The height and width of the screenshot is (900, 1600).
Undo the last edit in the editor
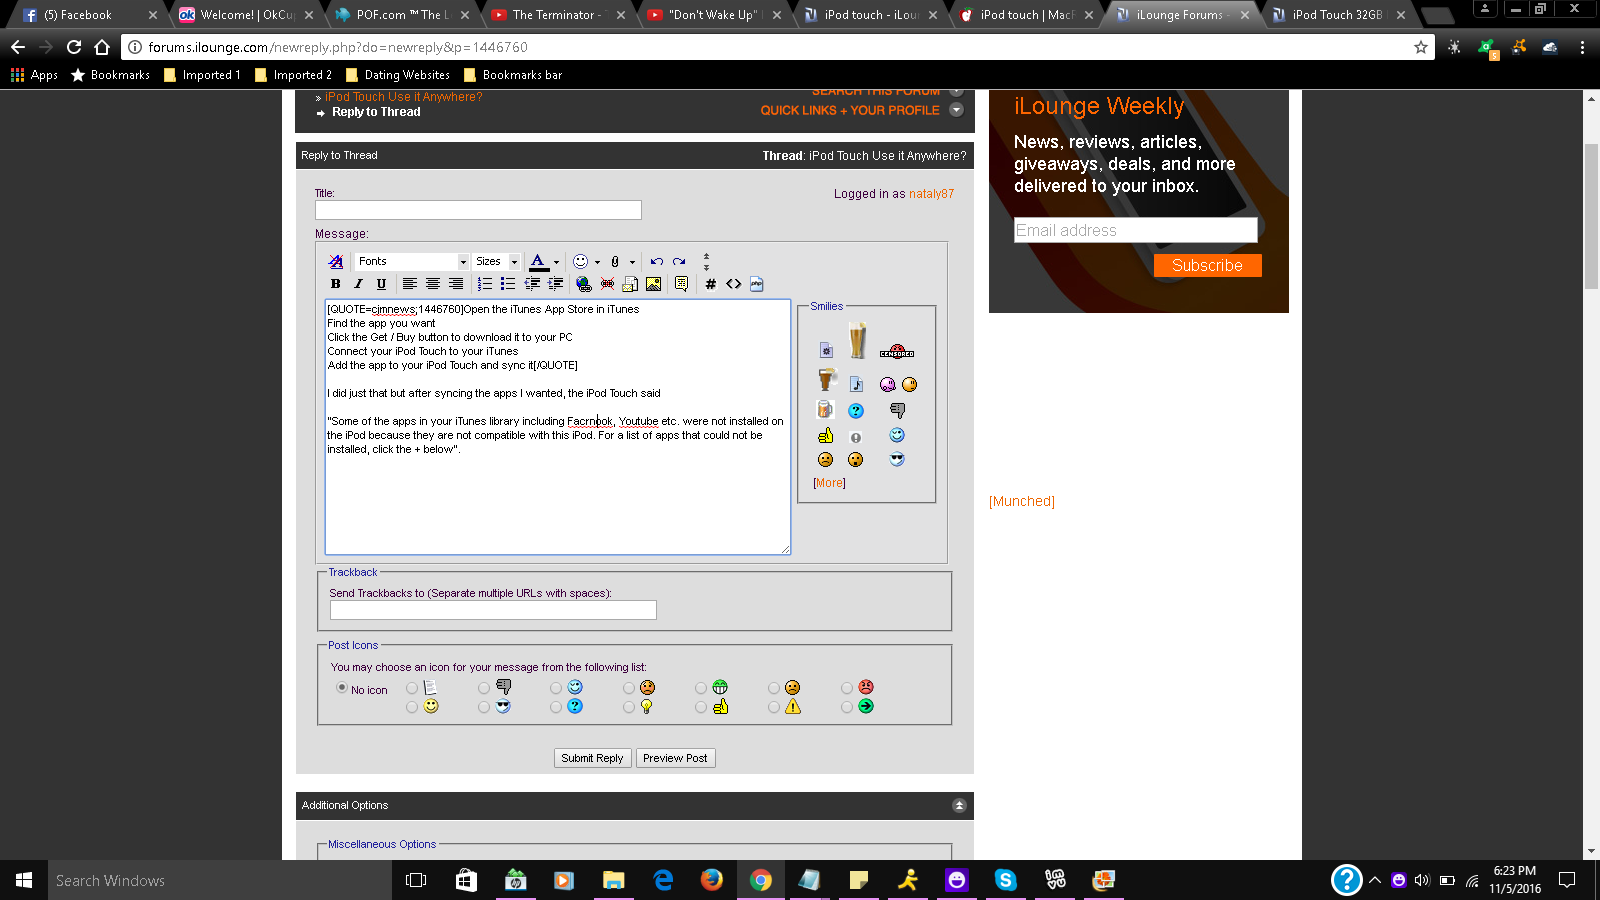point(657,262)
